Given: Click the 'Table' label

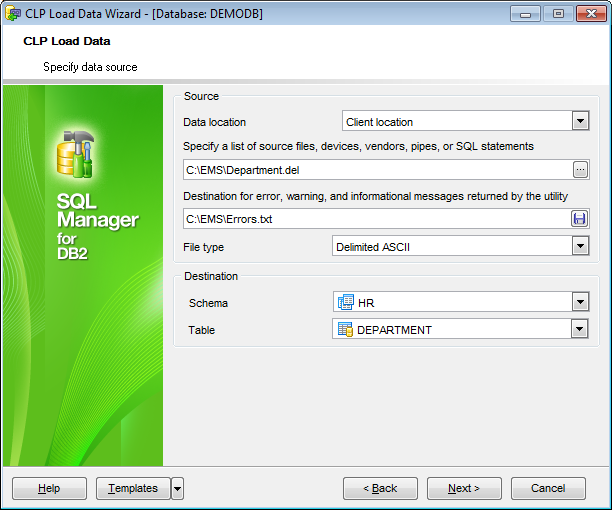Looking at the screenshot, I should click(x=201, y=330).
